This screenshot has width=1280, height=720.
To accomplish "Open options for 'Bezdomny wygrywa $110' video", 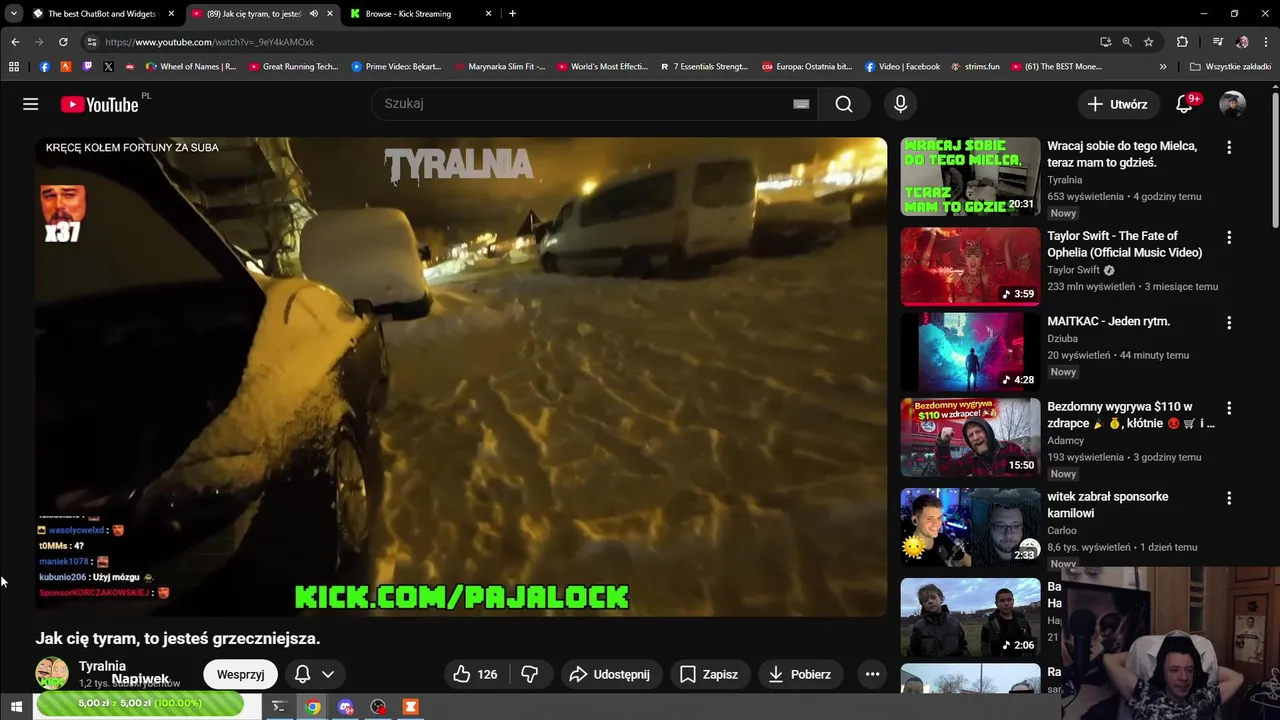I will click(x=1229, y=408).
